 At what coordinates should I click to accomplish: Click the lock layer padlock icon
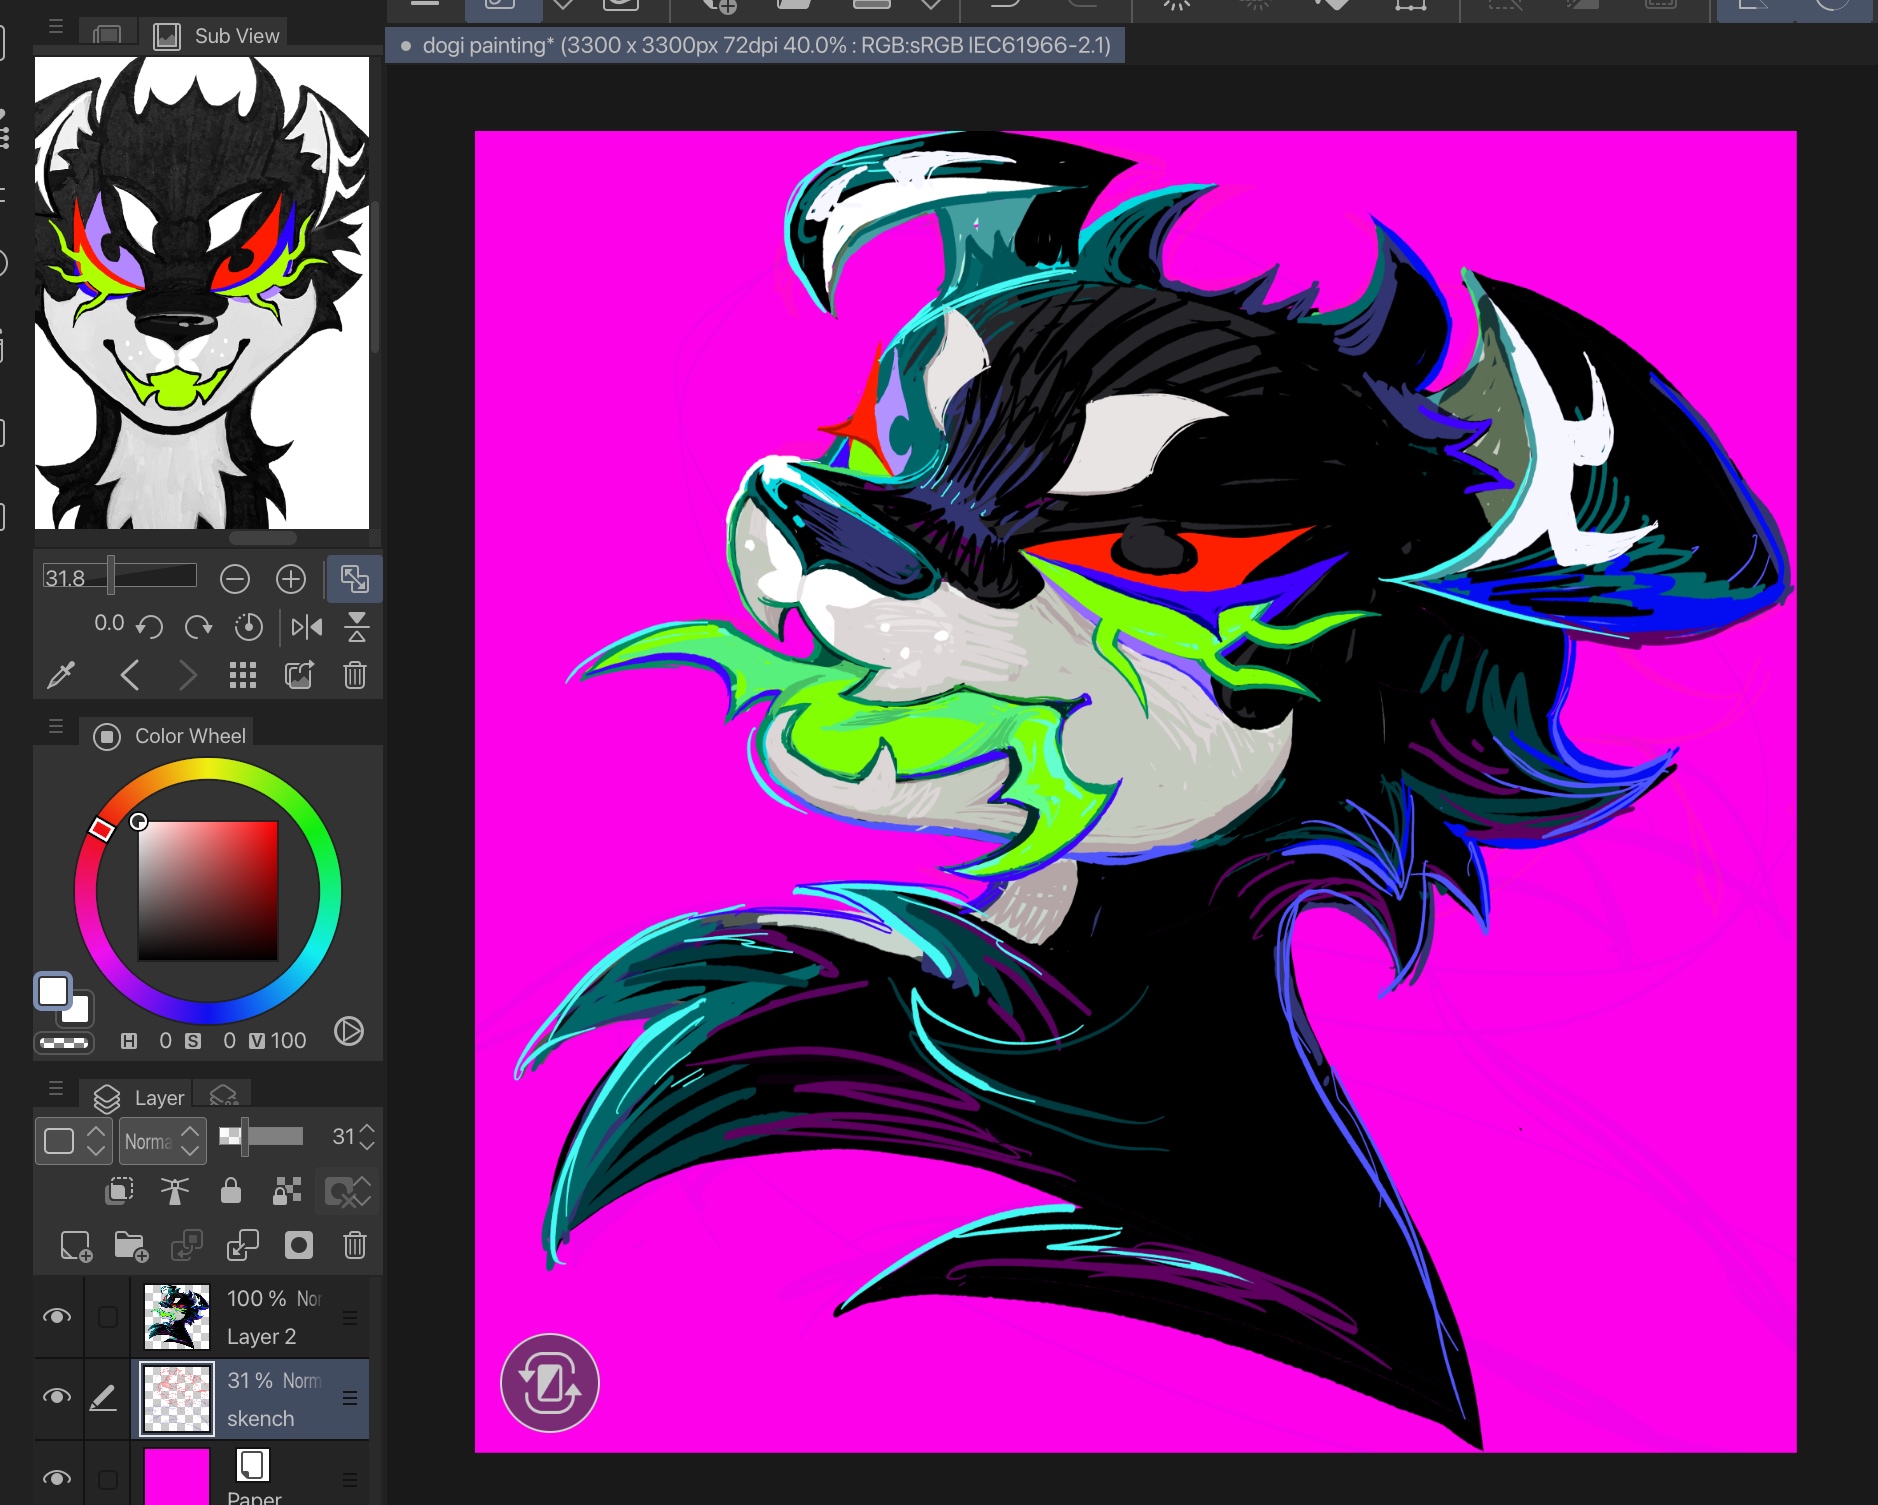231,1190
